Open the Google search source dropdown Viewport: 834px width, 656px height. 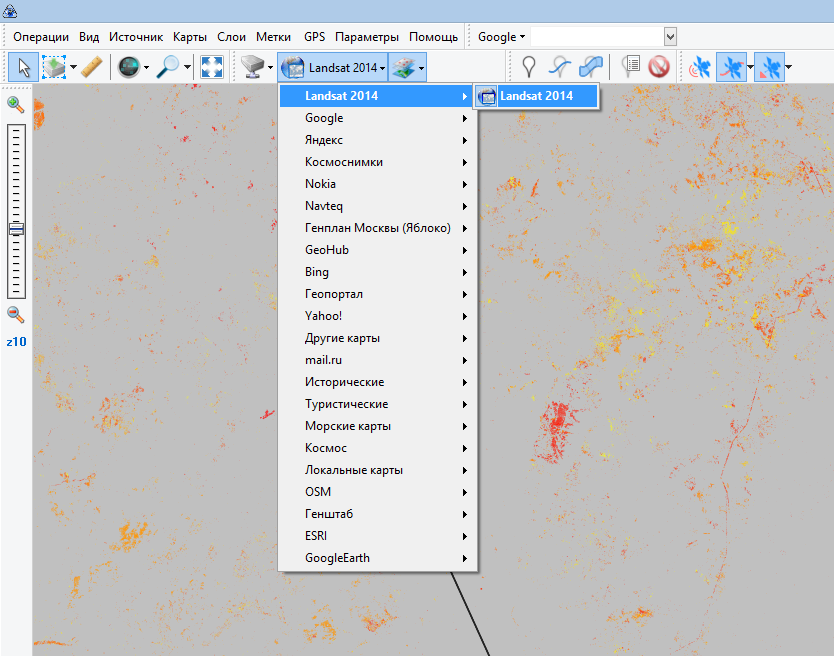[501, 37]
